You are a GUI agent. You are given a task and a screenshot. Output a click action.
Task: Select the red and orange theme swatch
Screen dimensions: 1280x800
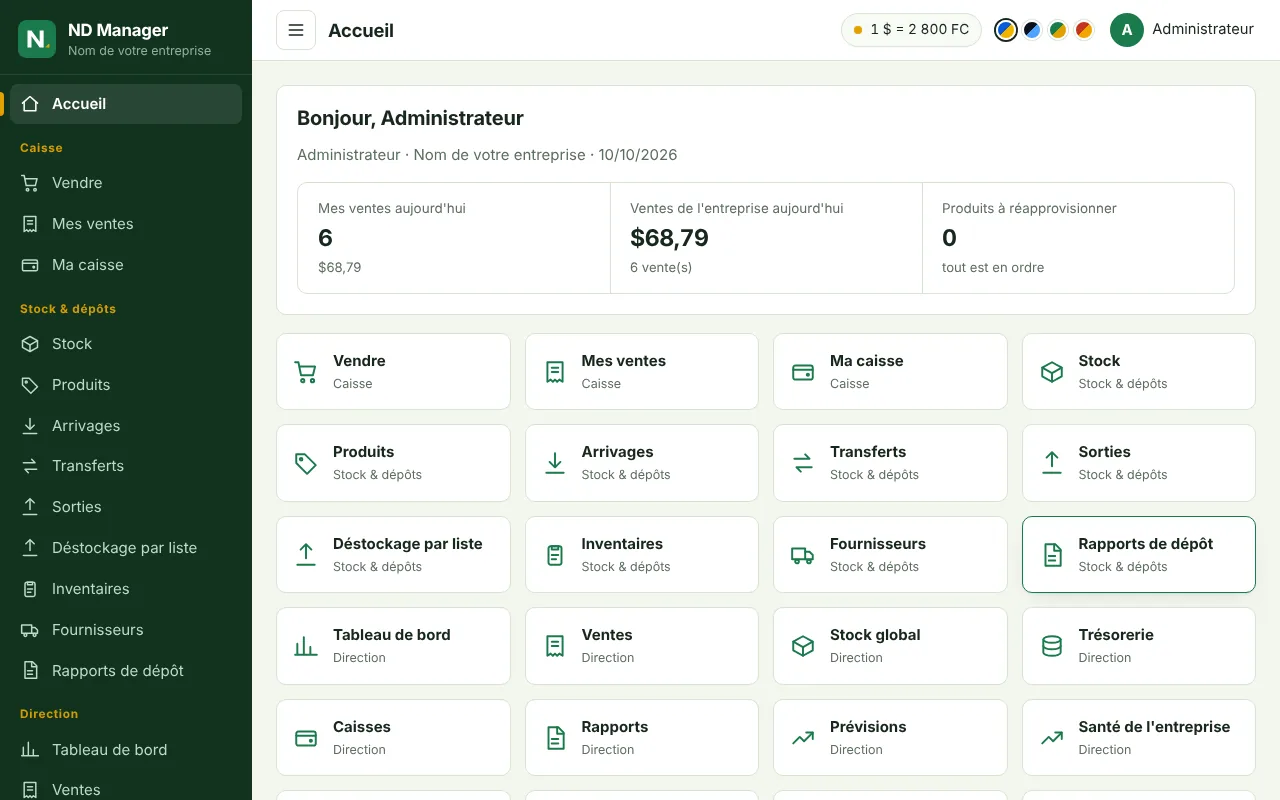tap(1084, 30)
